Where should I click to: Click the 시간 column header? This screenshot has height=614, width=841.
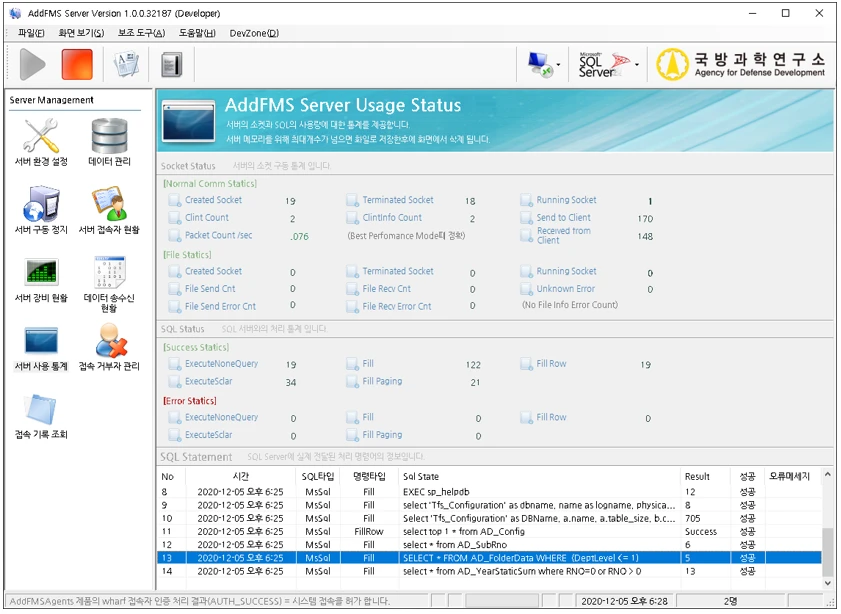[x=241, y=476]
